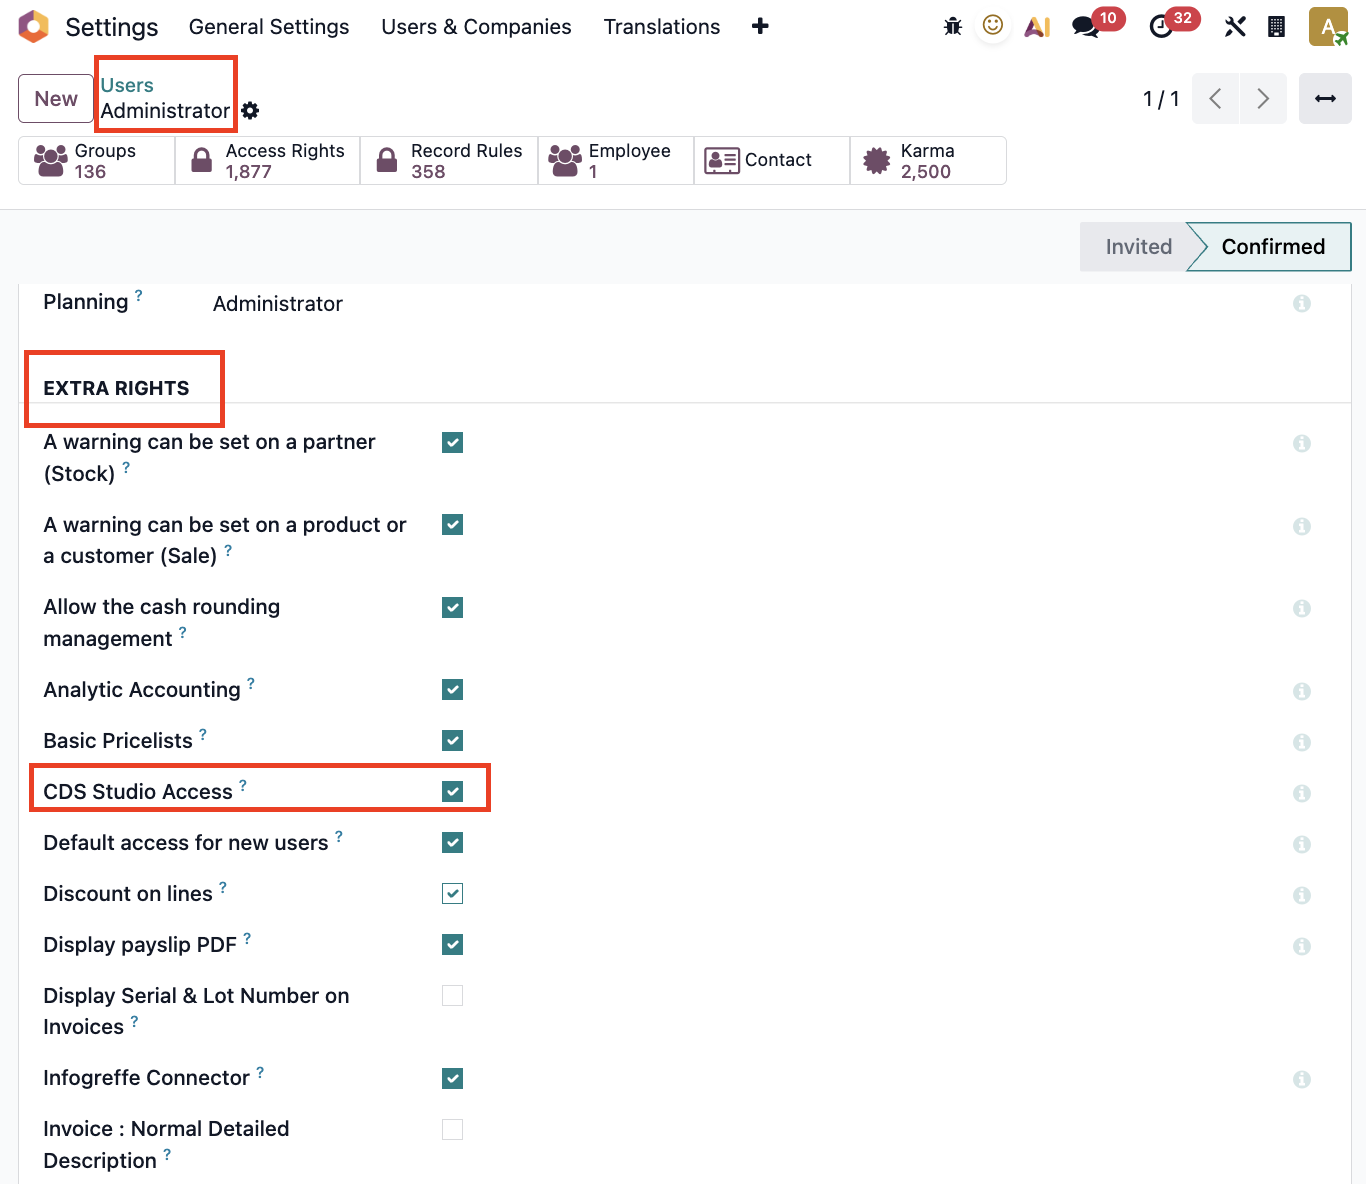Screen dimensions: 1366x1184
Task: Click the New button
Action: 56,99
